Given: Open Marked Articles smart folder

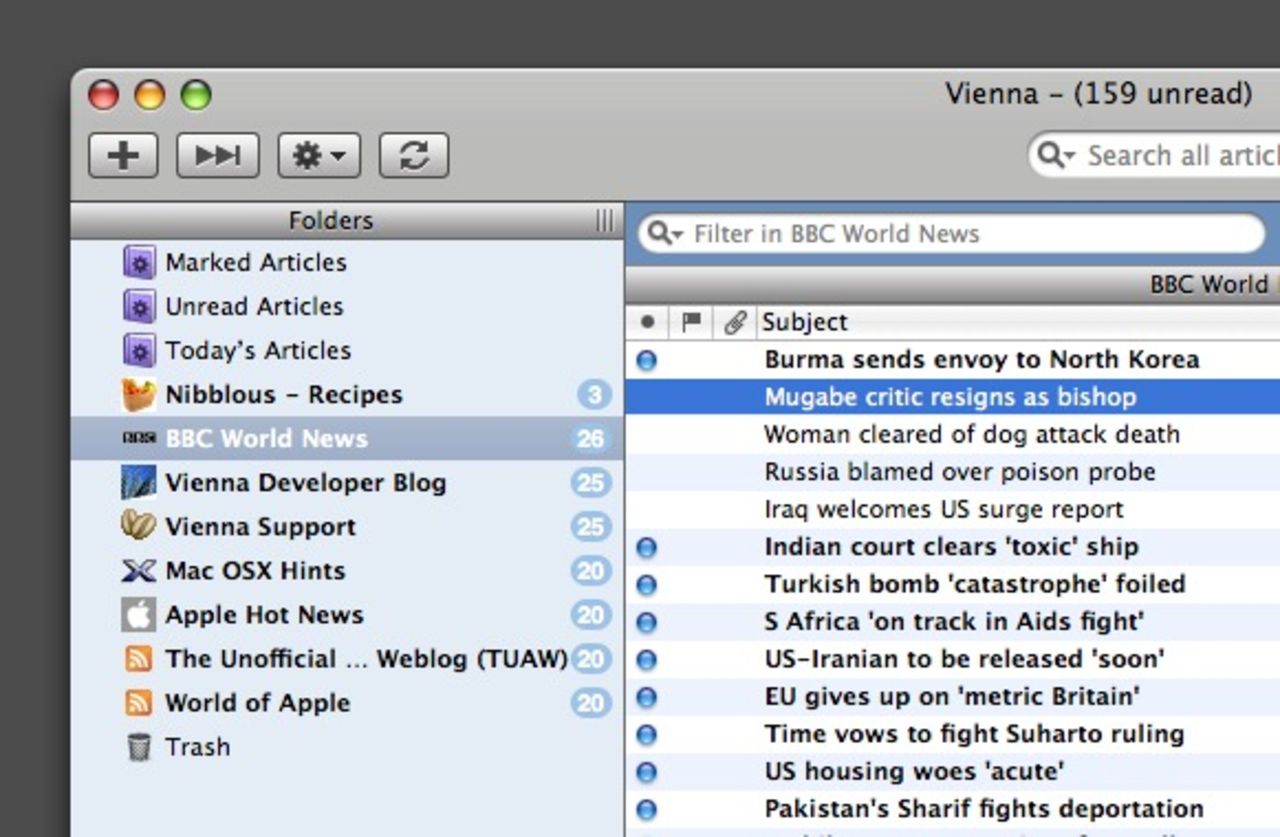Looking at the screenshot, I should 255,262.
